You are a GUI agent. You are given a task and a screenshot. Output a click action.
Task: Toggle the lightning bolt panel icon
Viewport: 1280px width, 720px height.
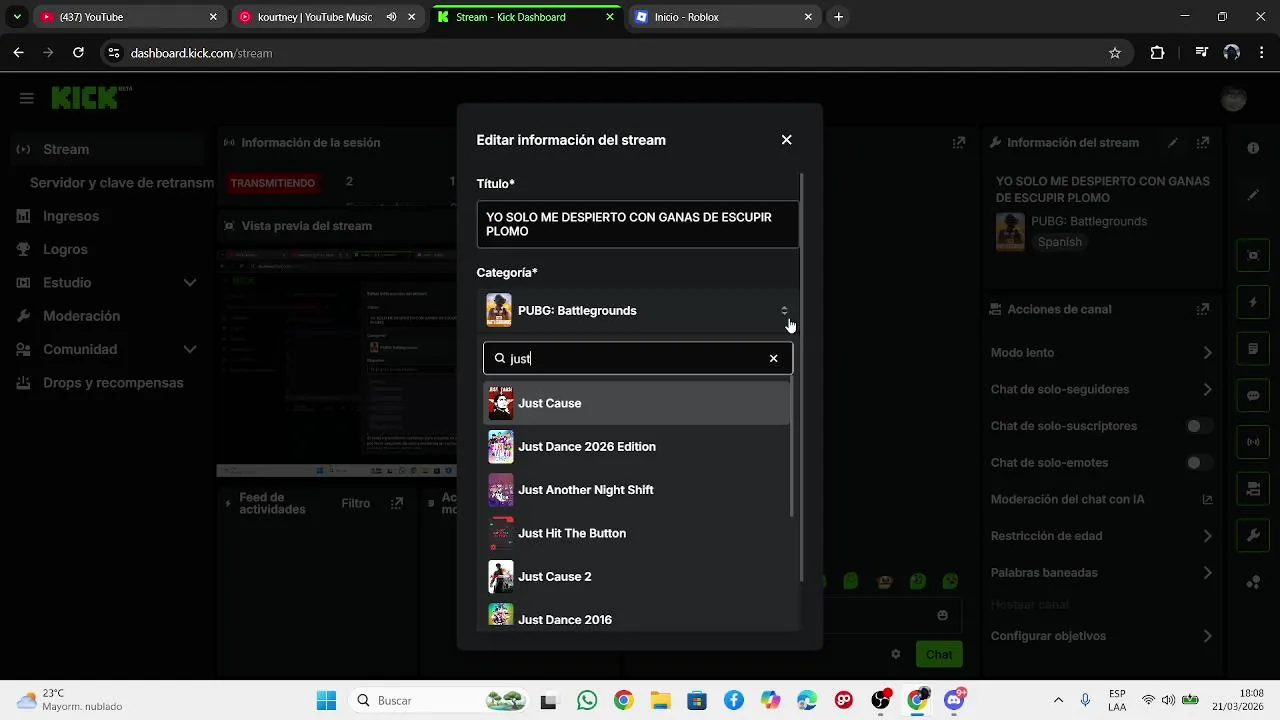click(1253, 302)
